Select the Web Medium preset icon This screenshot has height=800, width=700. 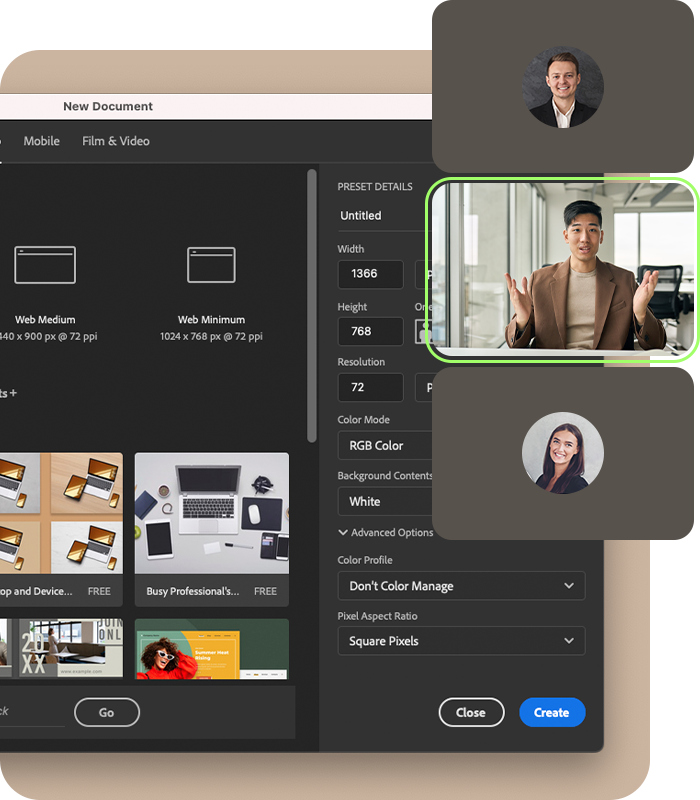pos(45,265)
